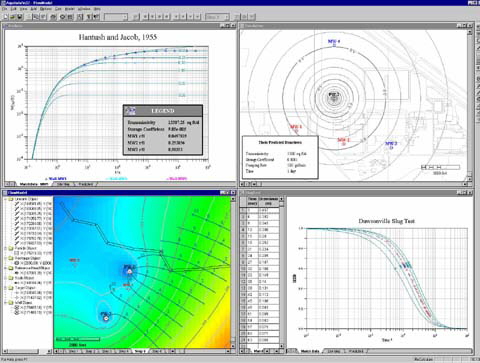Click the Open file toolbar icon
480x363 pixels.
pos(13,16)
